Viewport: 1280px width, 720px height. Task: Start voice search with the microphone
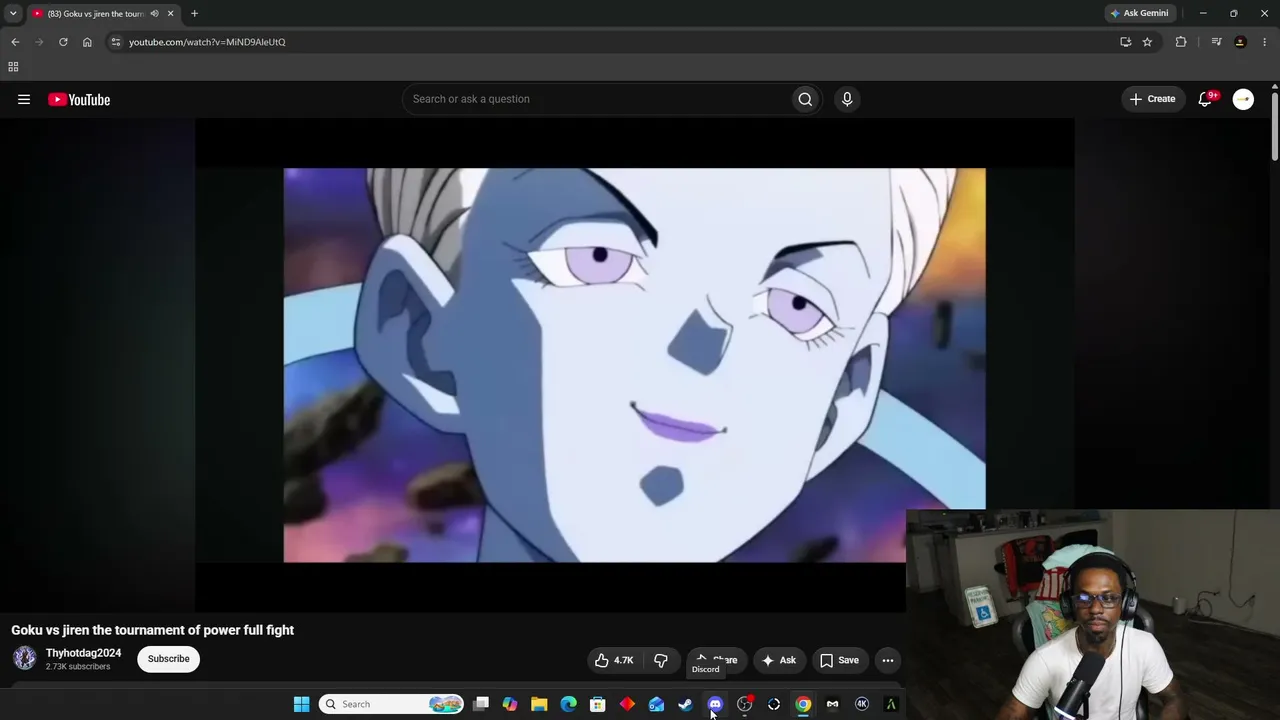coord(847,99)
